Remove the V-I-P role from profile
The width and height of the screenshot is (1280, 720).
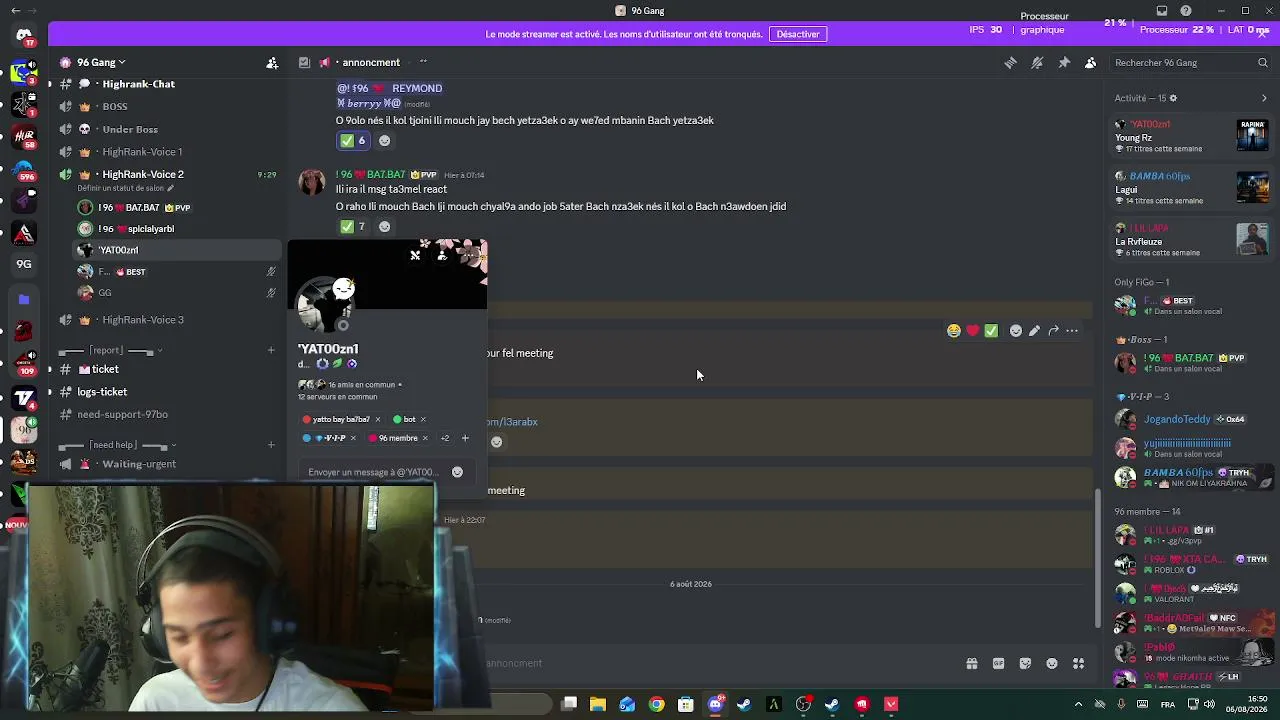(353, 438)
